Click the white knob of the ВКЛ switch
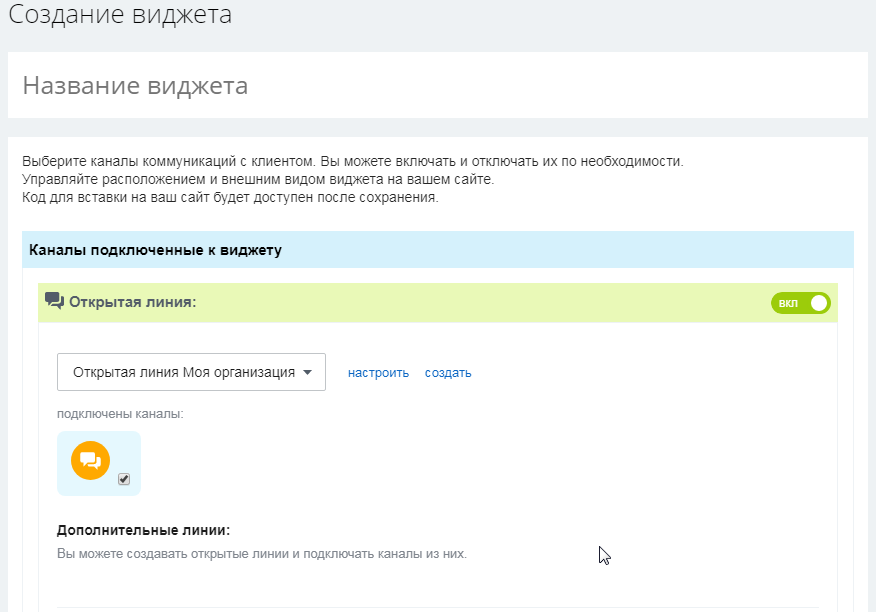Screen dimensions: 876x612 point(818,303)
